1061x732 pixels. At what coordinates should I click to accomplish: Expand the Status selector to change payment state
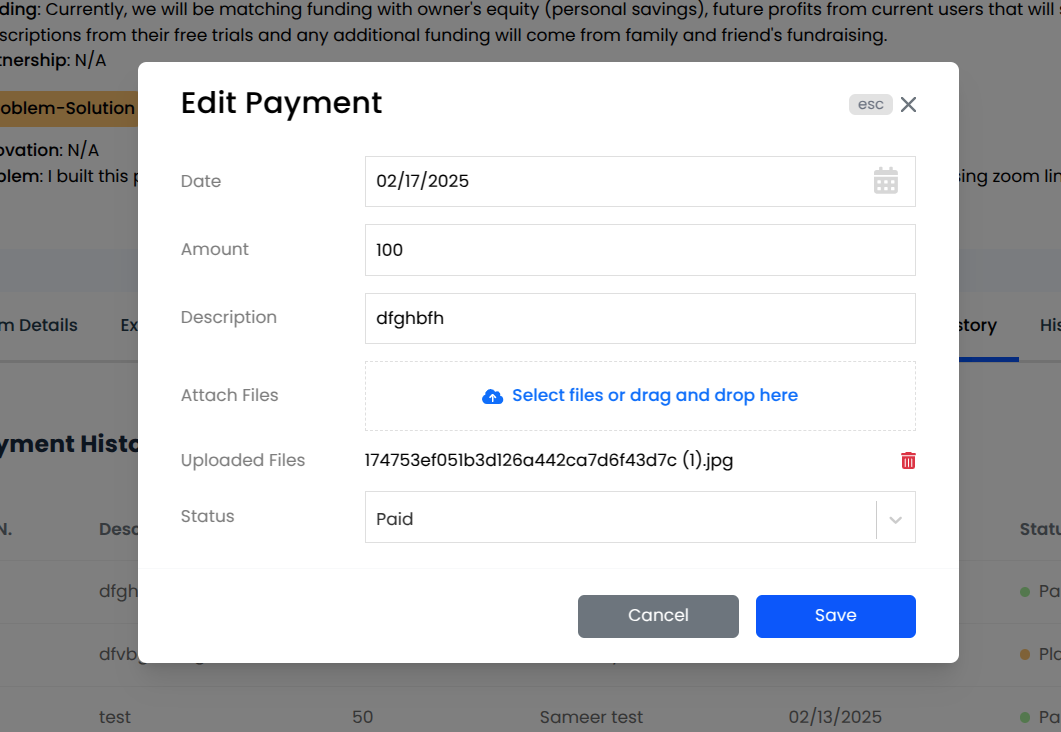(640, 517)
